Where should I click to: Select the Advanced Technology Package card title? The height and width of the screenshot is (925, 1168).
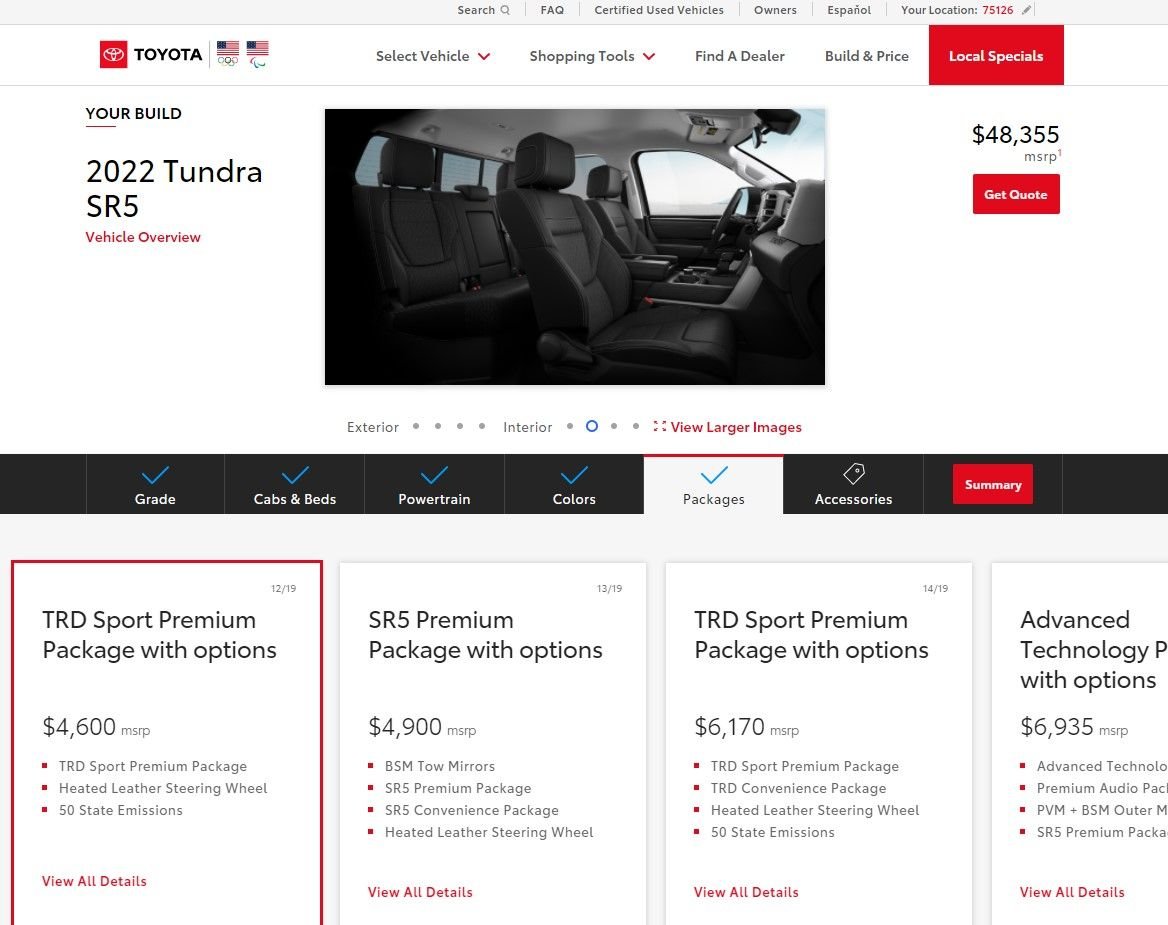(x=1094, y=649)
